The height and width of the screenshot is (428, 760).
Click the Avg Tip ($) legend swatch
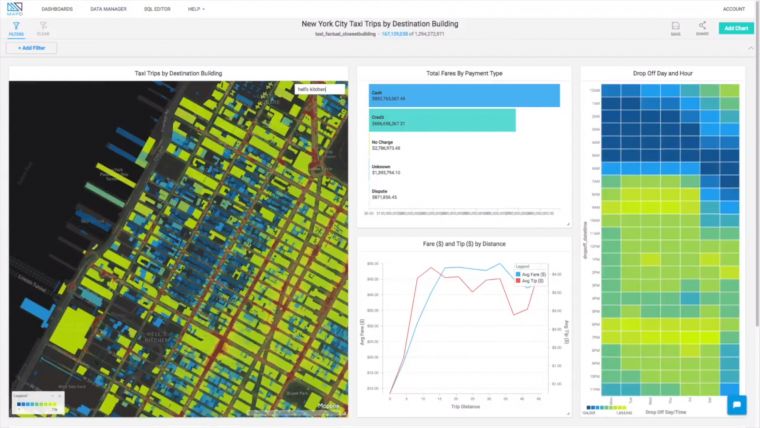[518, 281]
